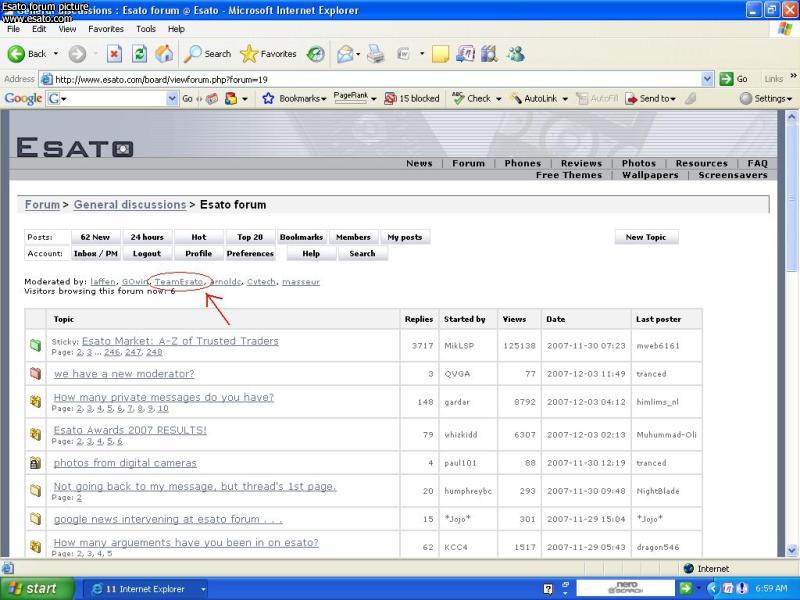Click the Nero Scout taskbar field

pyautogui.click(x=626, y=588)
